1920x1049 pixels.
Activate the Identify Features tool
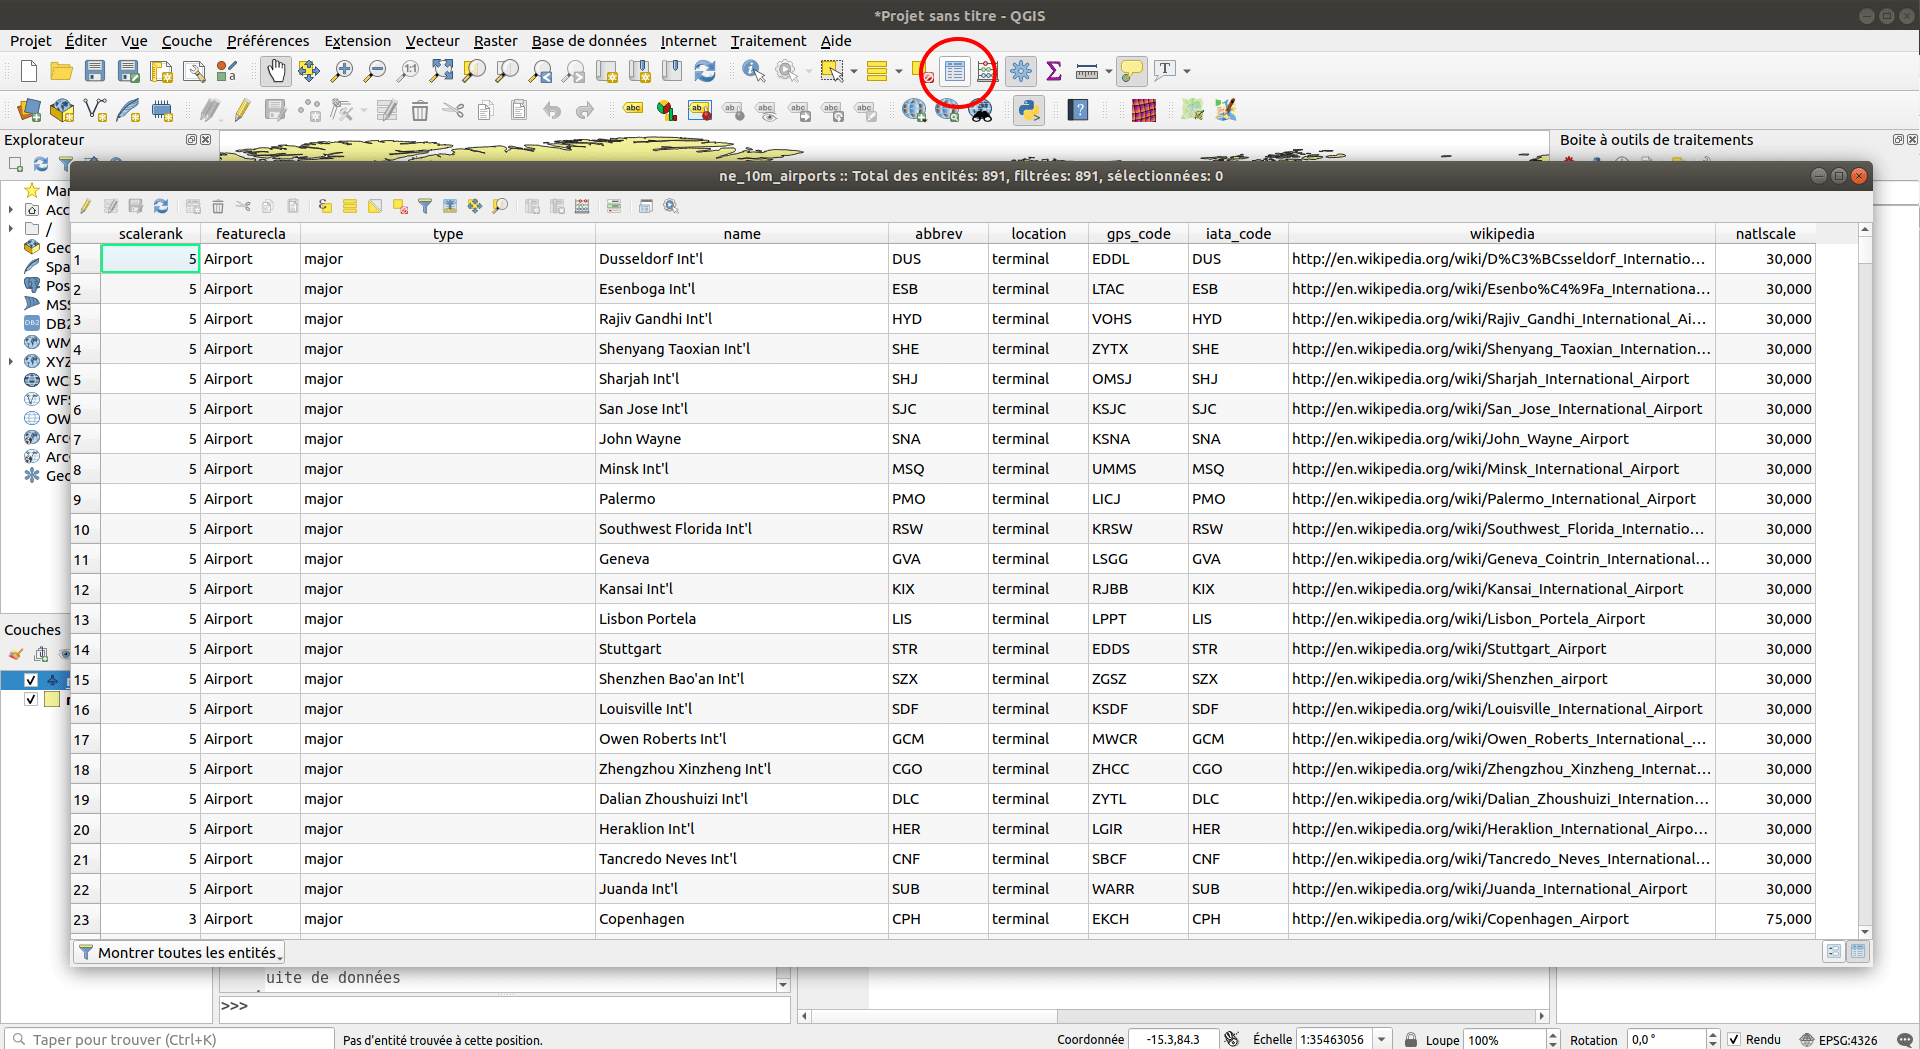pos(753,71)
